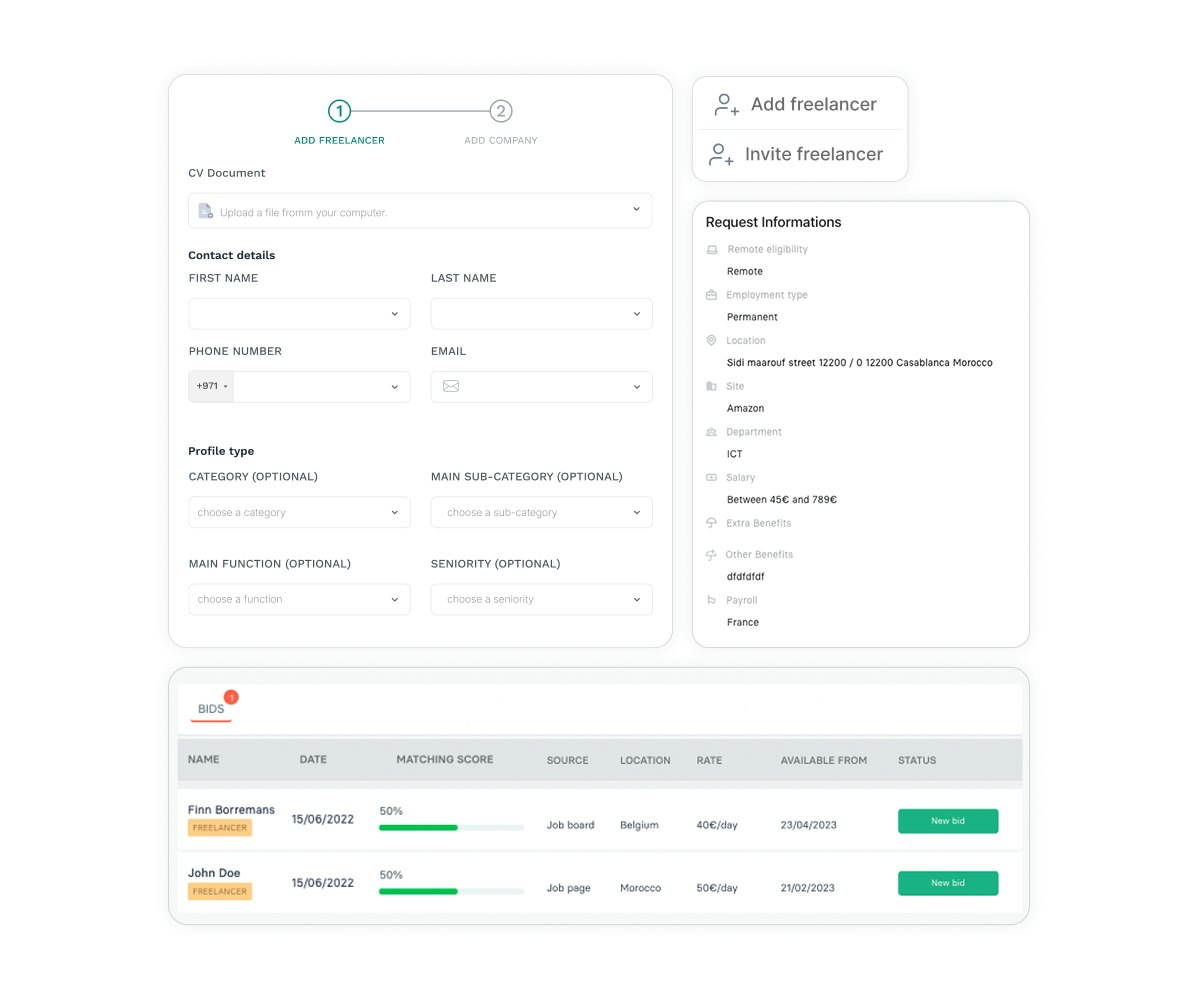Expand the choose a category dropdown
1200x1000 pixels.
[299, 512]
